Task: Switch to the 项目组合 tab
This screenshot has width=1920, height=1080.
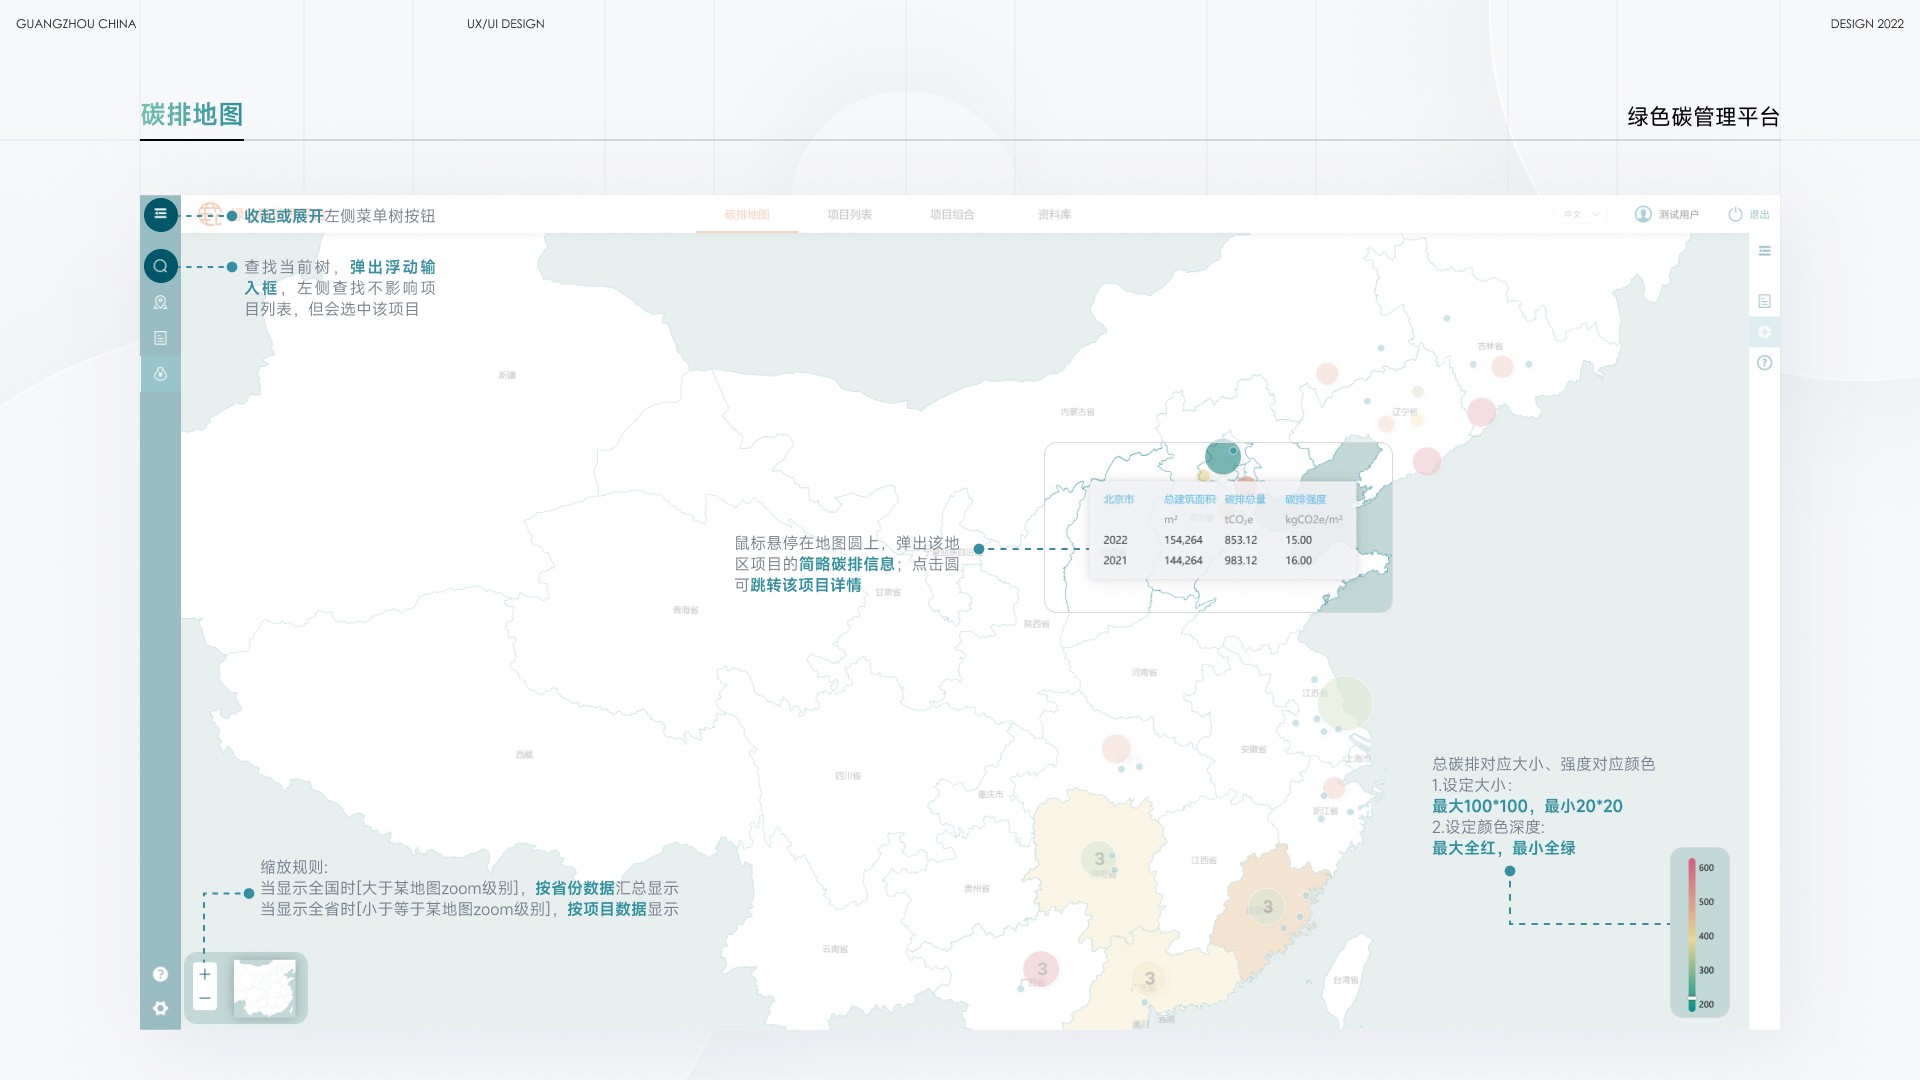Action: 951,214
